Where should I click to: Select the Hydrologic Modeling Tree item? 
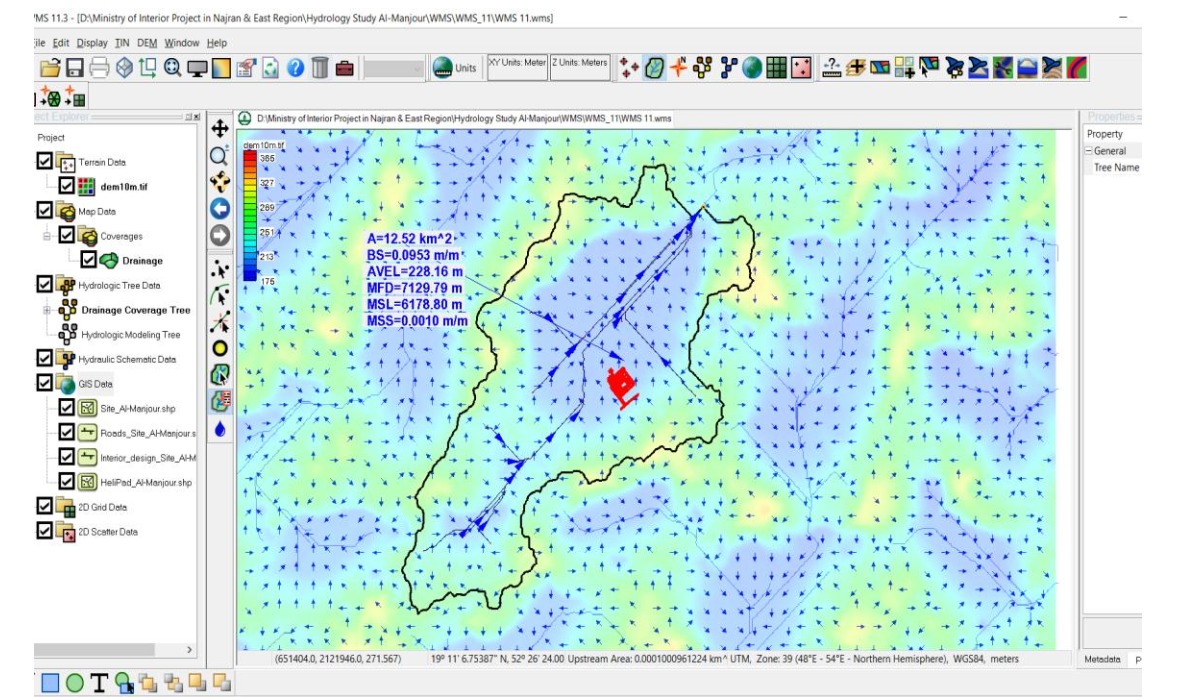pos(131,334)
